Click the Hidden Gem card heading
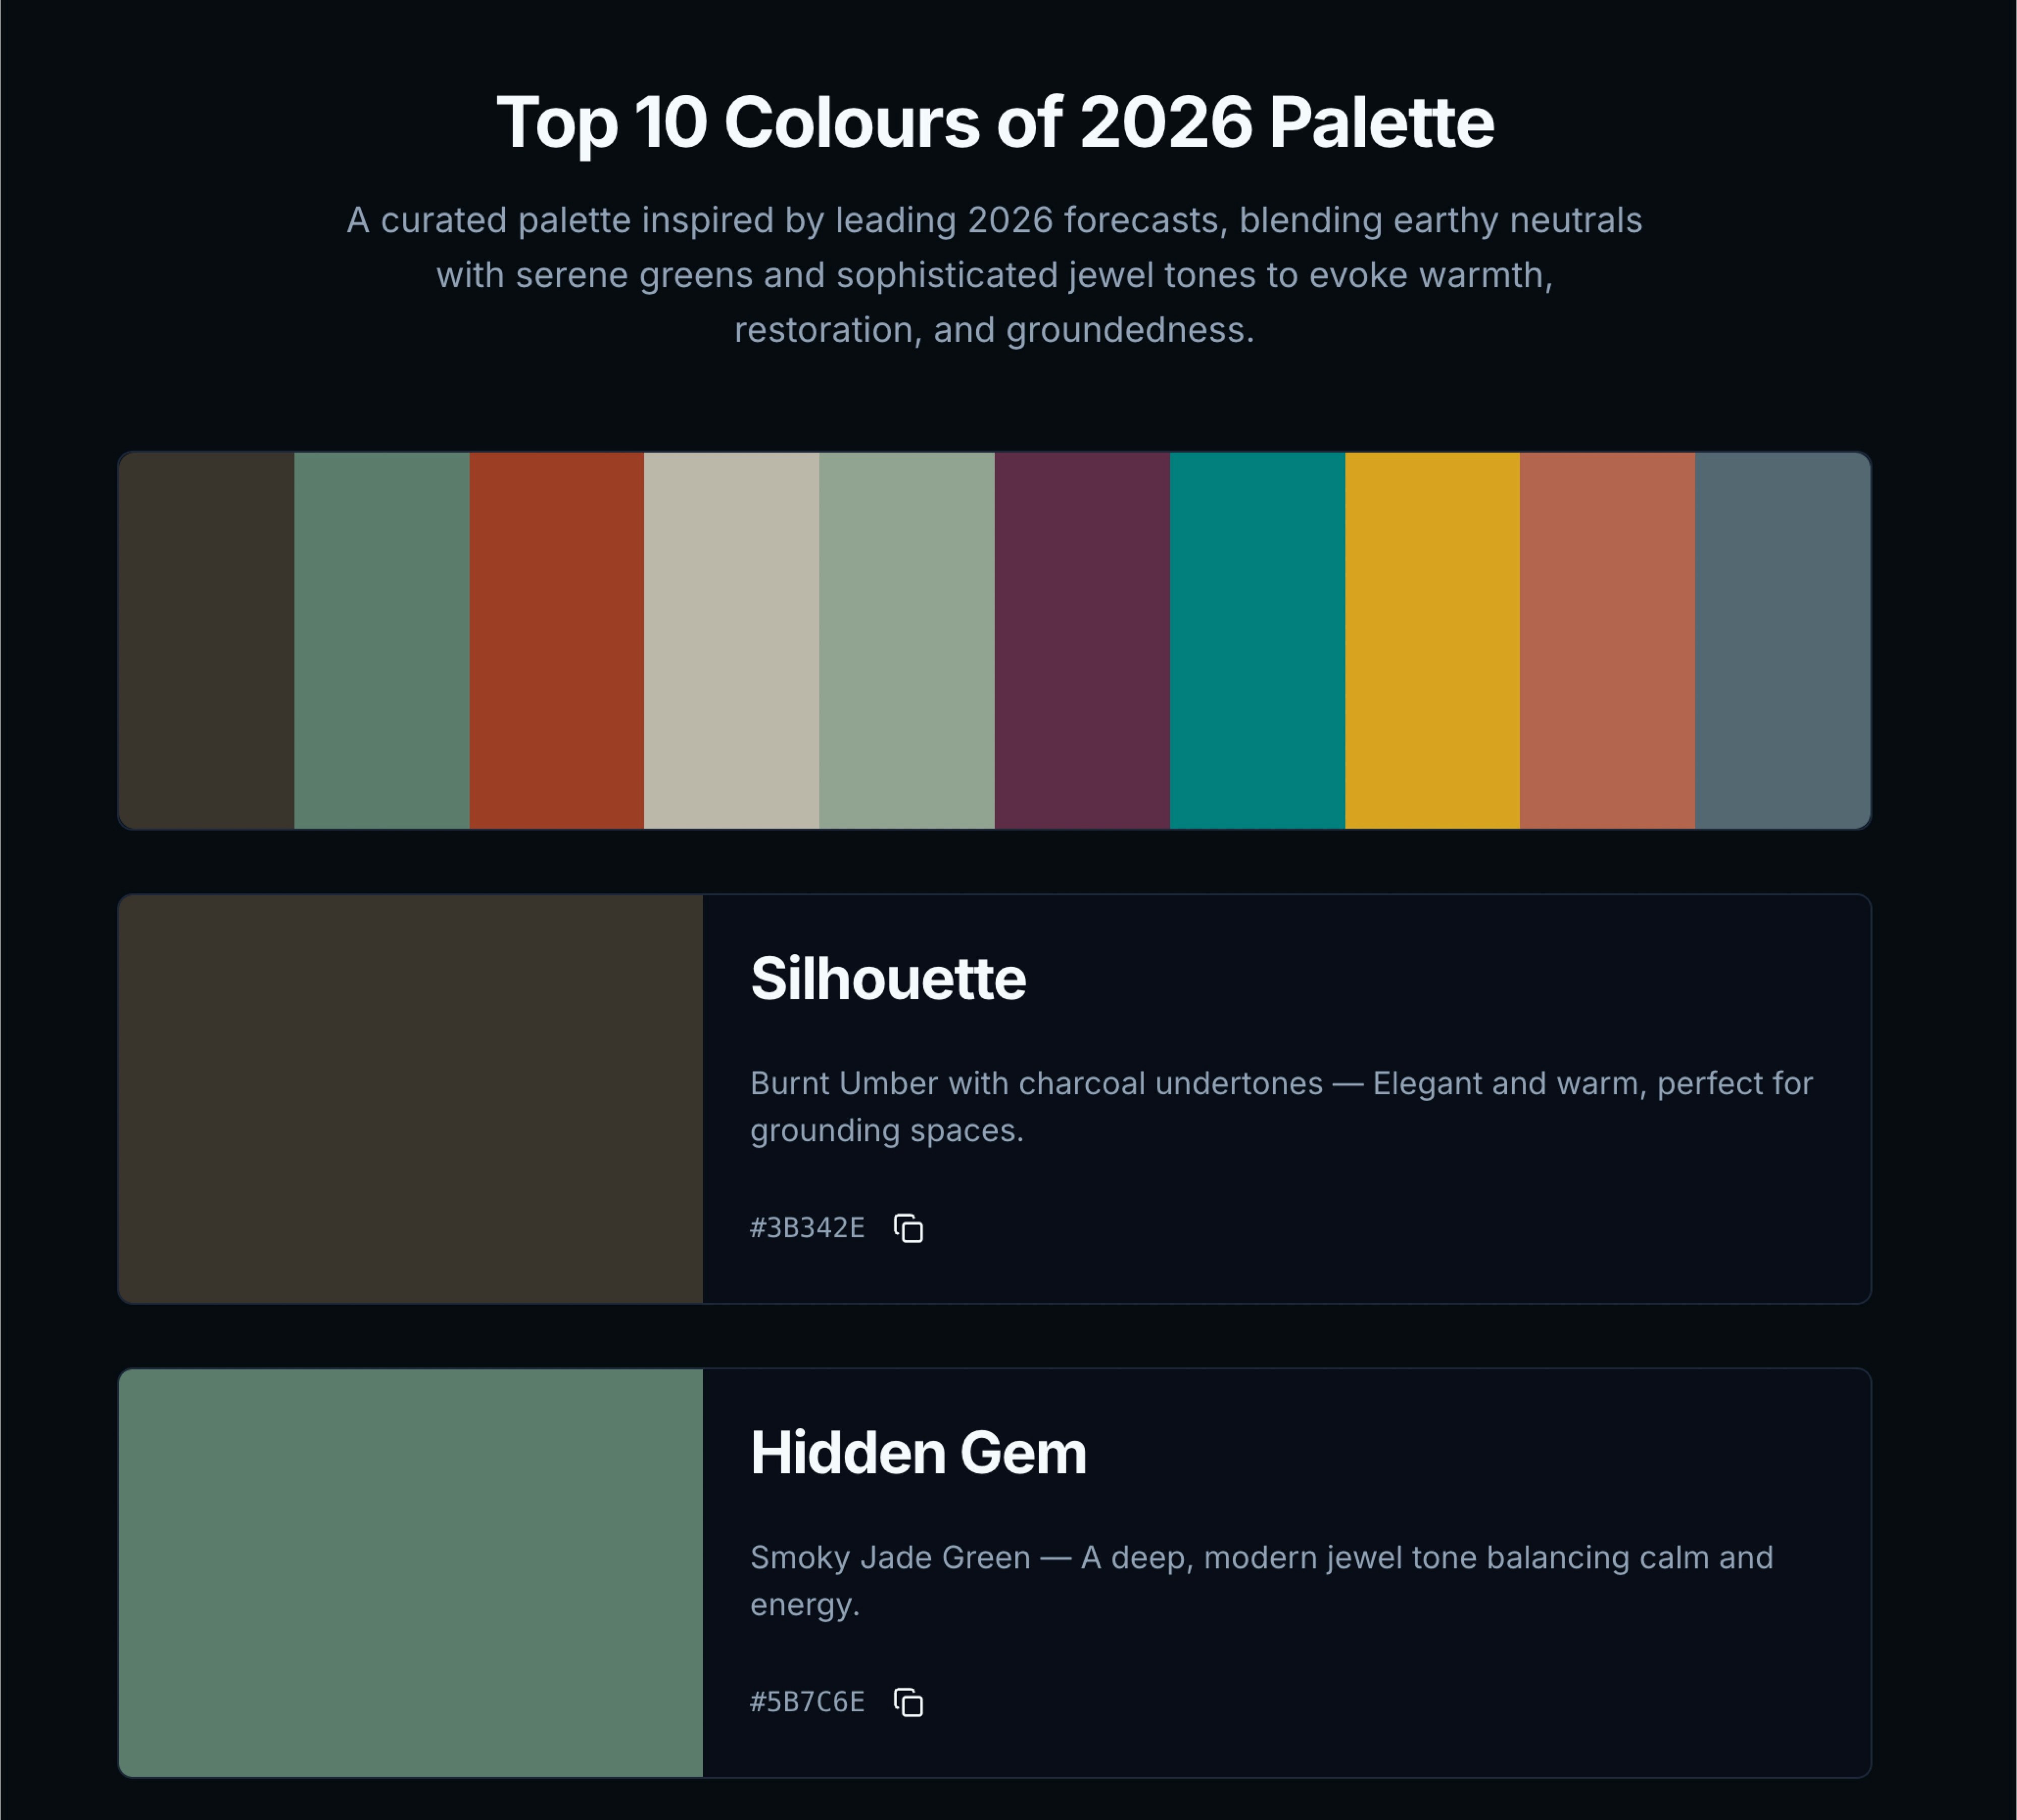 tap(918, 1452)
